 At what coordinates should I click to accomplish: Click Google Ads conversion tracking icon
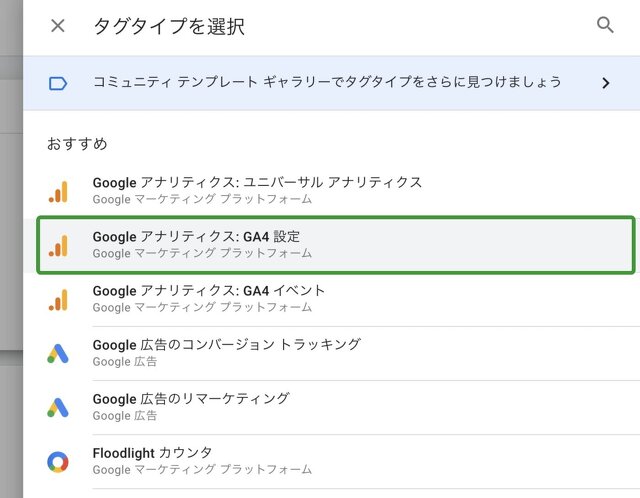[58, 353]
